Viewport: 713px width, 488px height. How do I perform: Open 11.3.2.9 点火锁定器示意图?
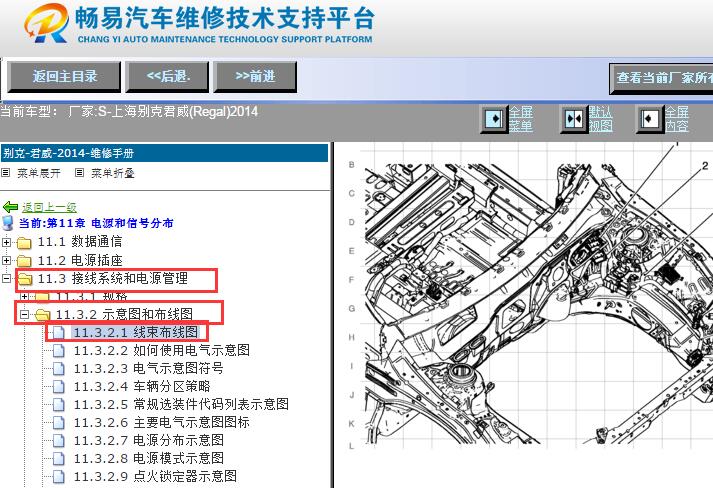155,476
